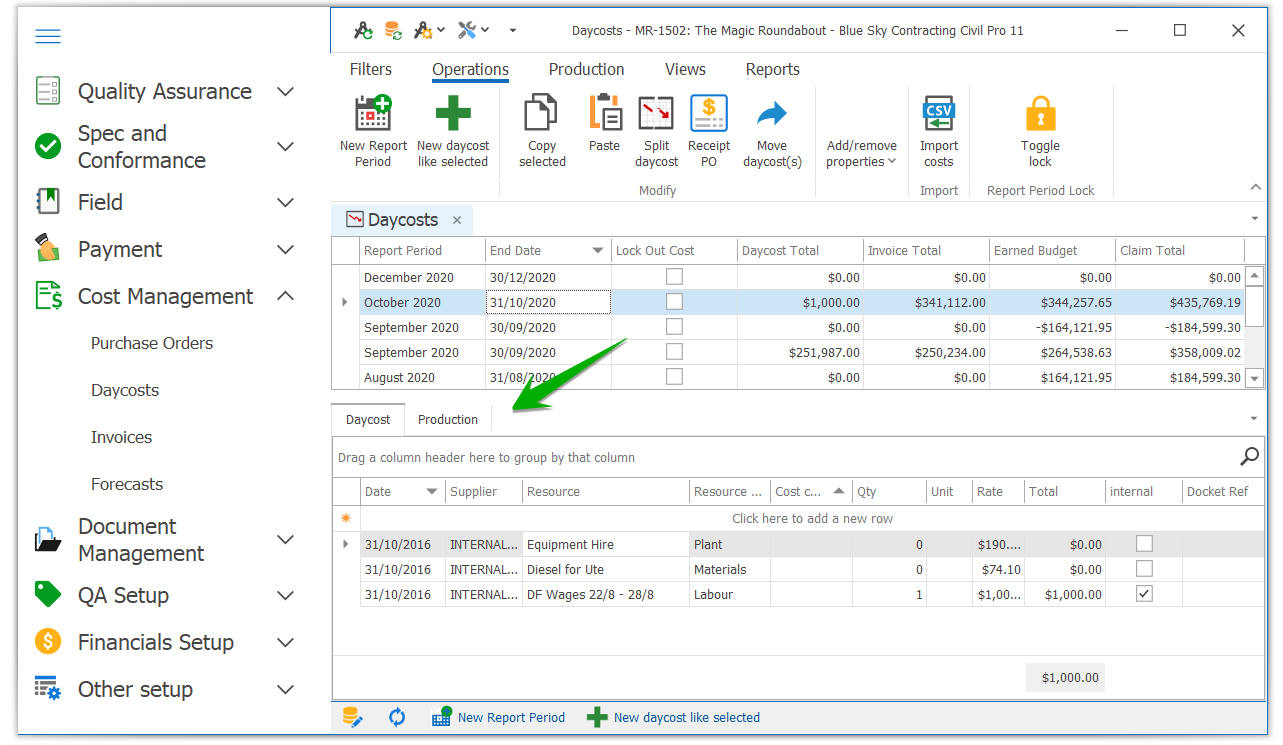Click the Other setup gear icon

pyautogui.click(x=48, y=689)
